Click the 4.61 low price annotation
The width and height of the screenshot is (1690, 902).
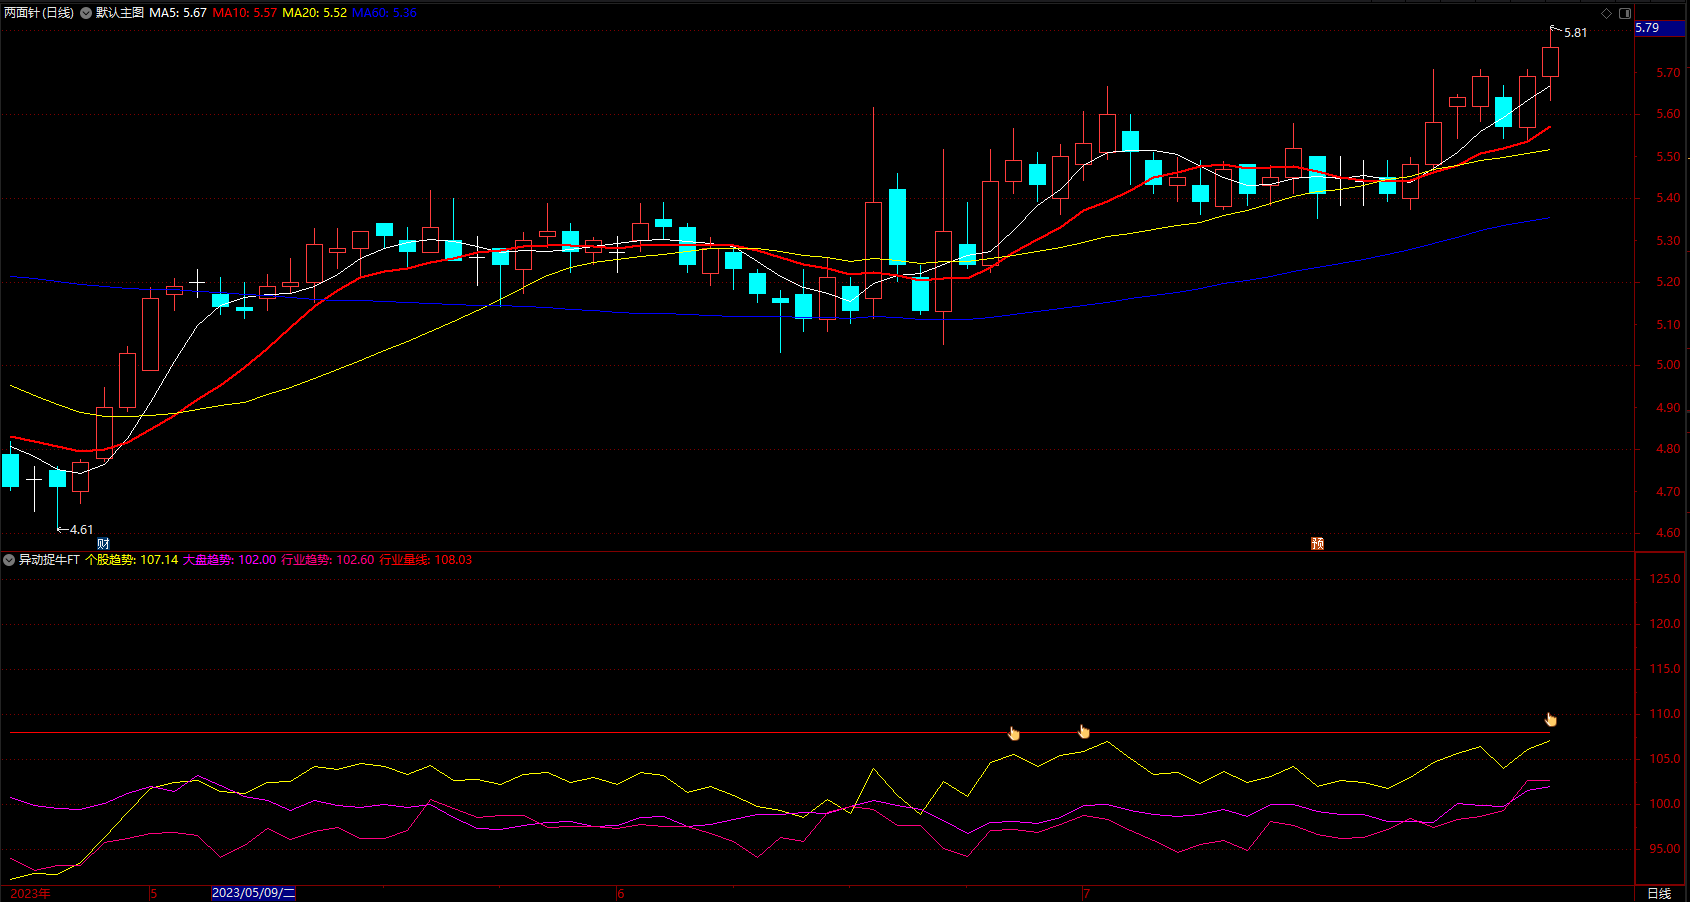(x=81, y=530)
